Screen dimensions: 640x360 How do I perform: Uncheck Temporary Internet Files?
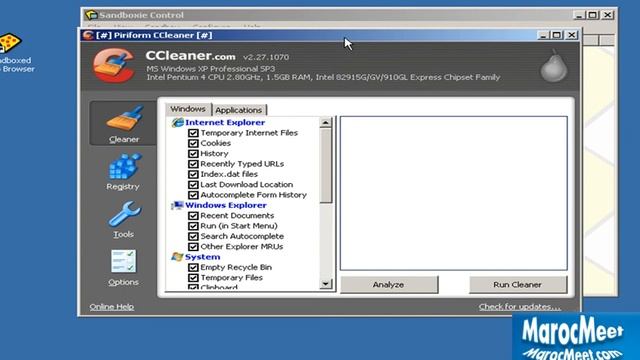(193, 133)
